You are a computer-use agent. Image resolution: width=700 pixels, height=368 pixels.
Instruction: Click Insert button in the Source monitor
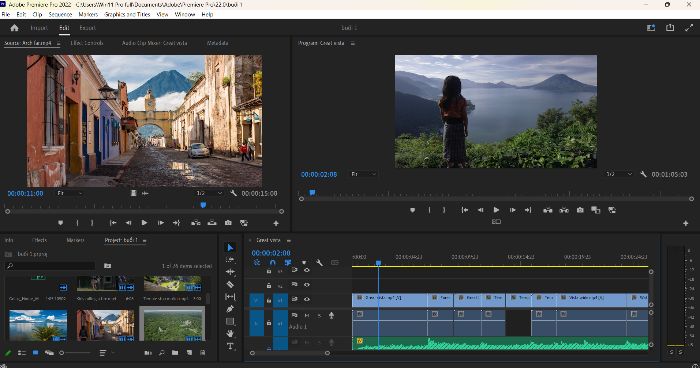tap(196, 222)
